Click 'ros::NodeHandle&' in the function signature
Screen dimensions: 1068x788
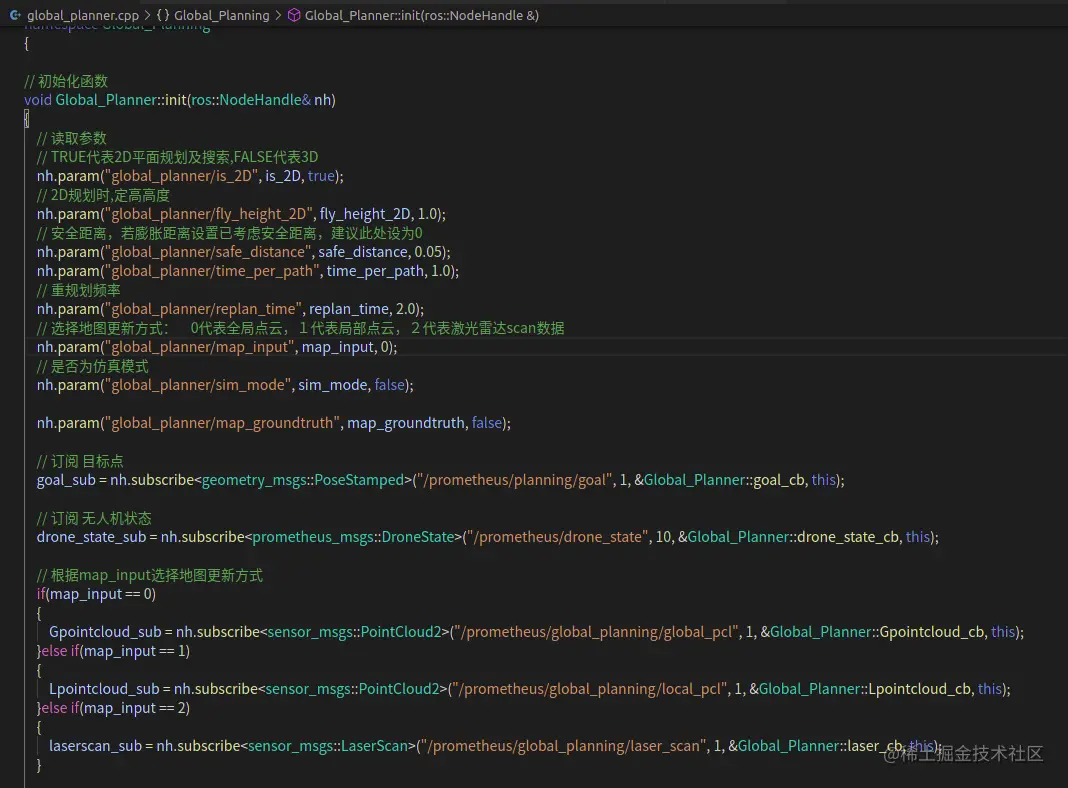click(251, 99)
